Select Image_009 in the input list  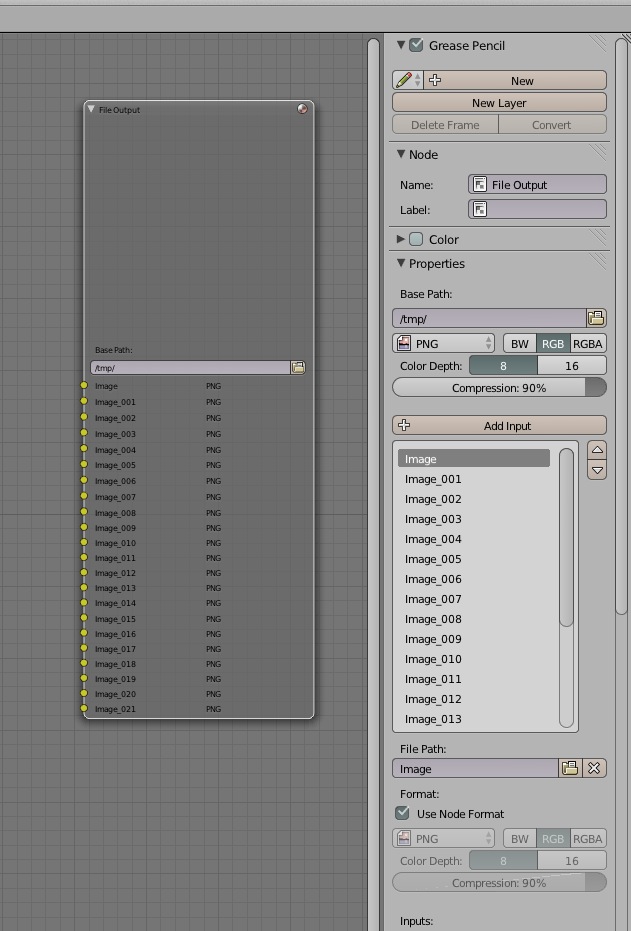[474, 639]
